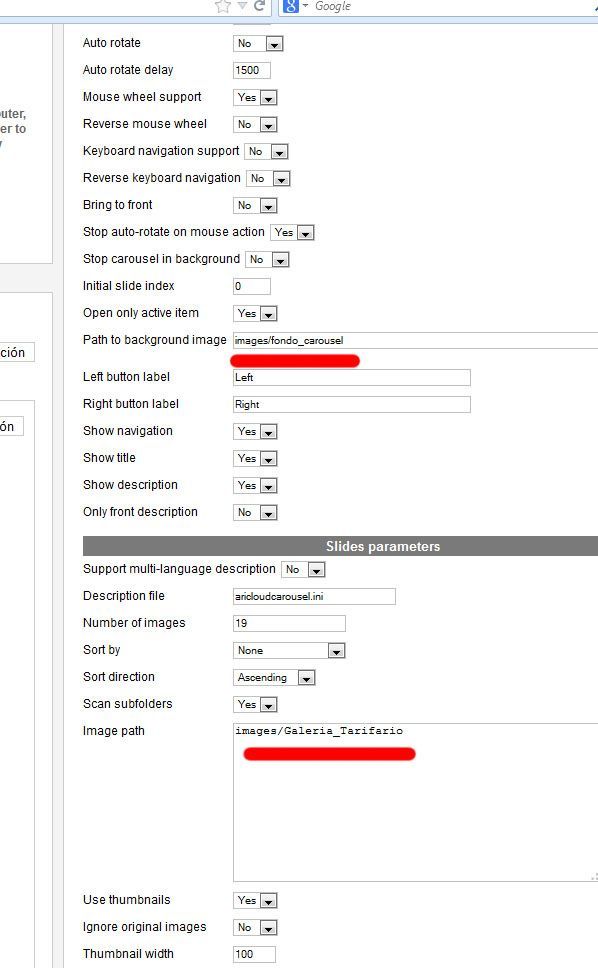
Task: Click the bookmark star icon
Action: coord(223,6)
